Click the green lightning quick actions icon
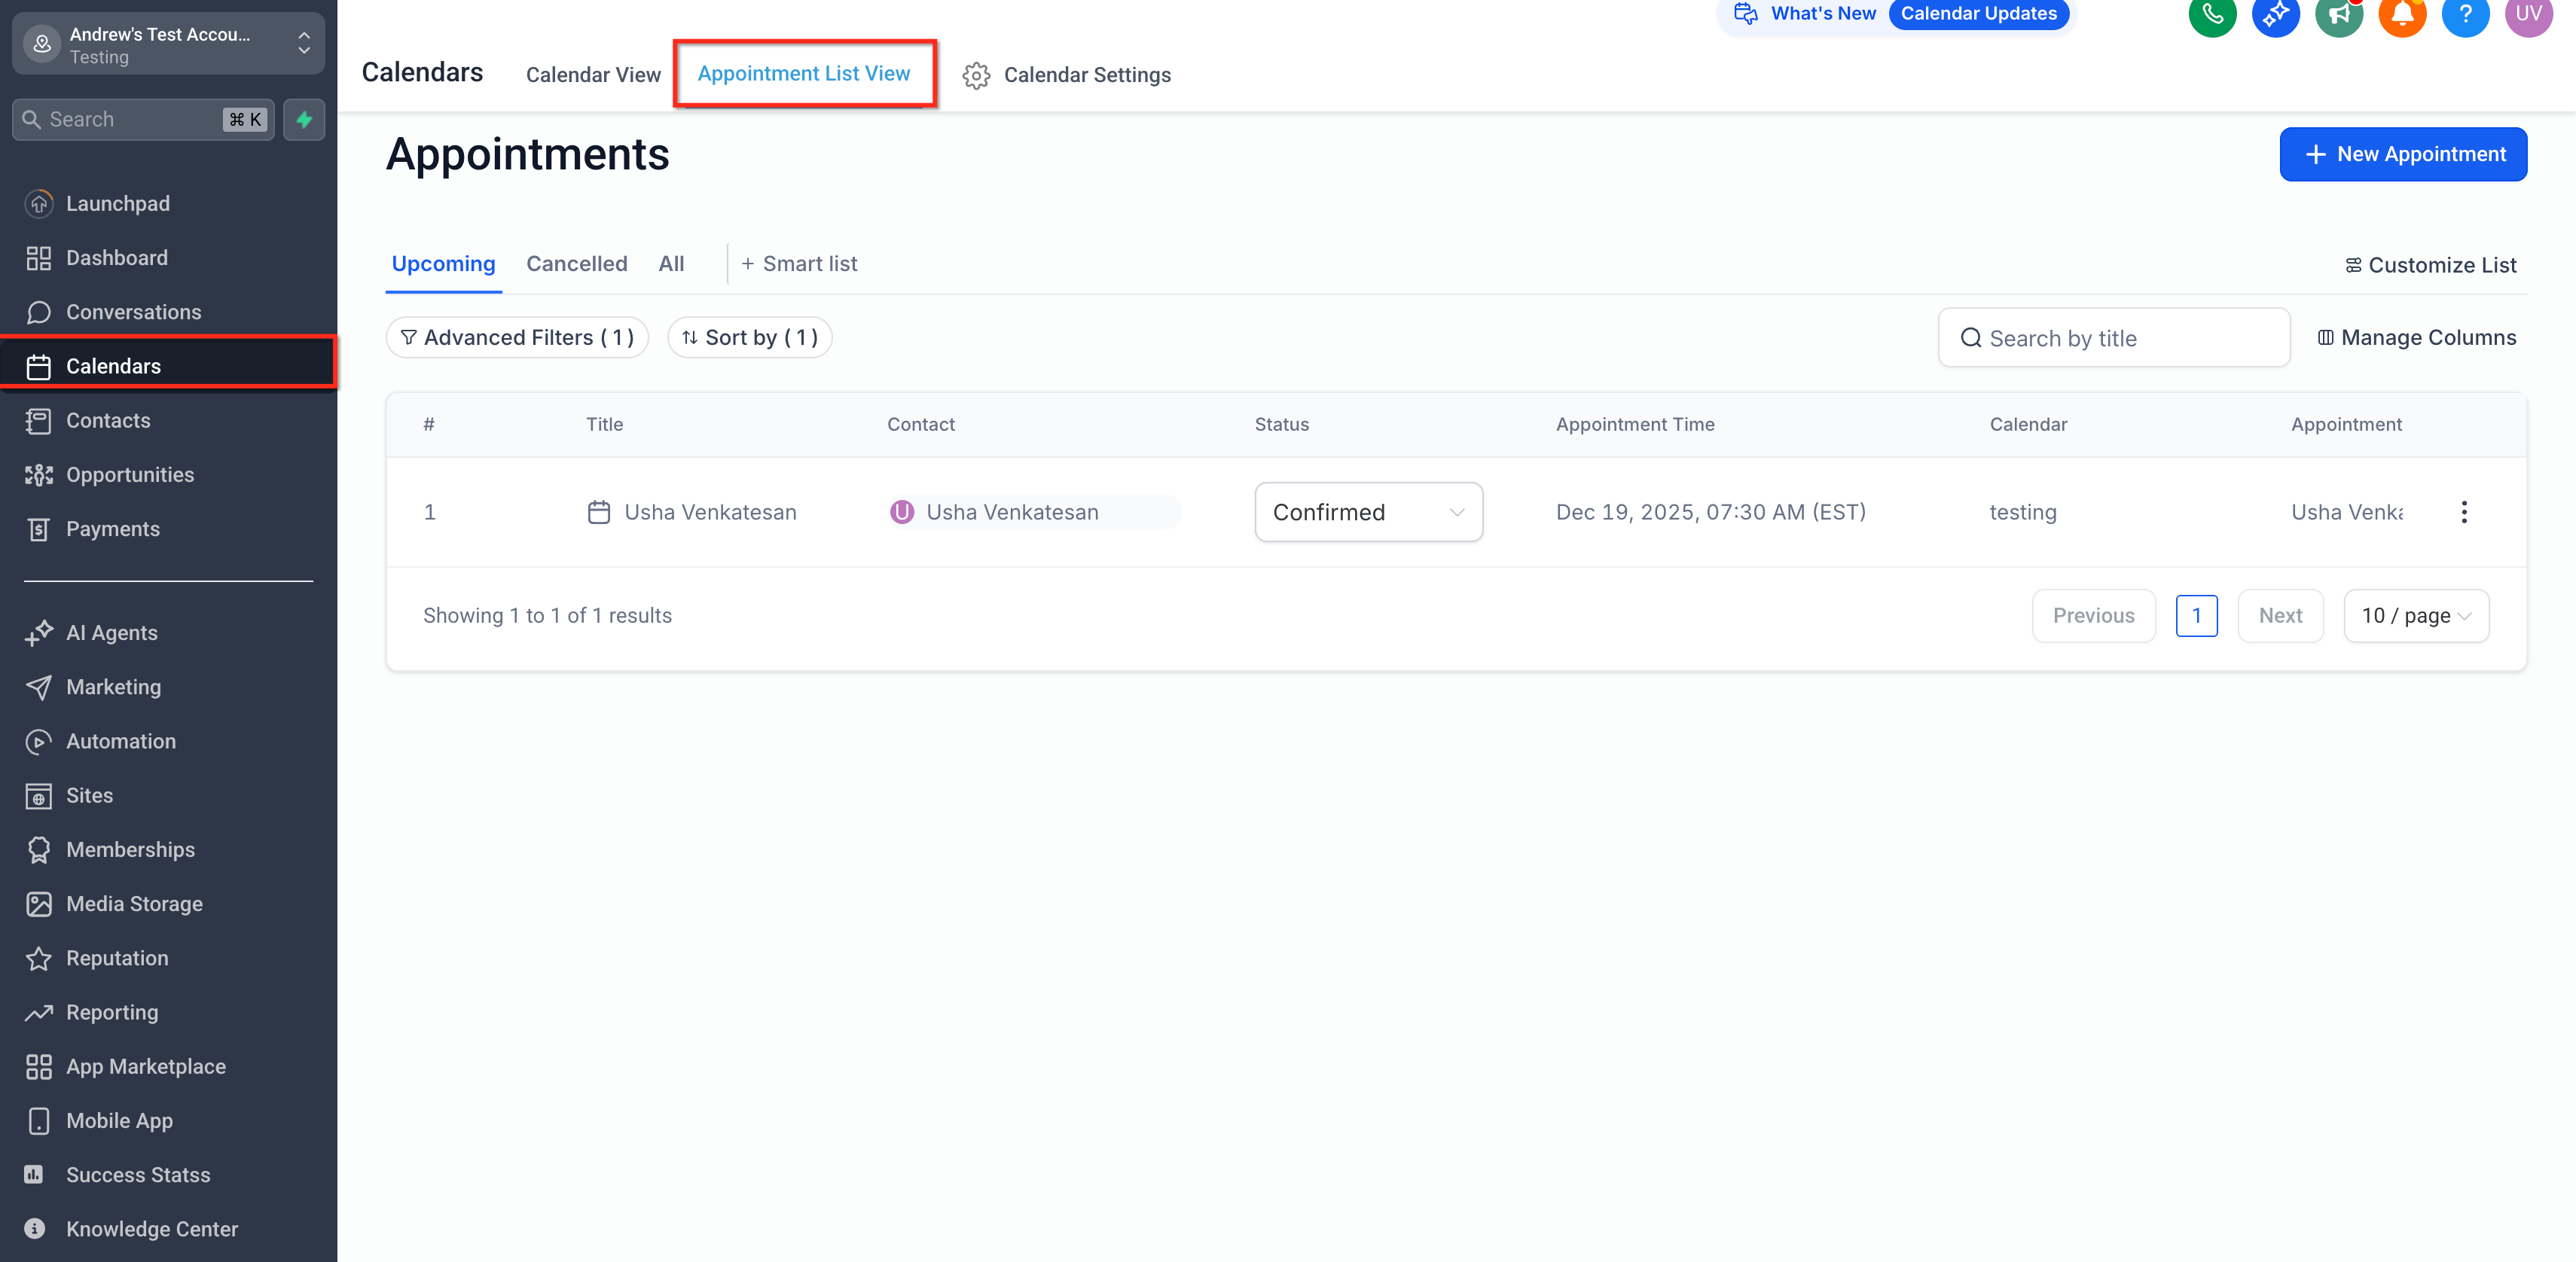2576x1262 pixels. (x=304, y=119)
